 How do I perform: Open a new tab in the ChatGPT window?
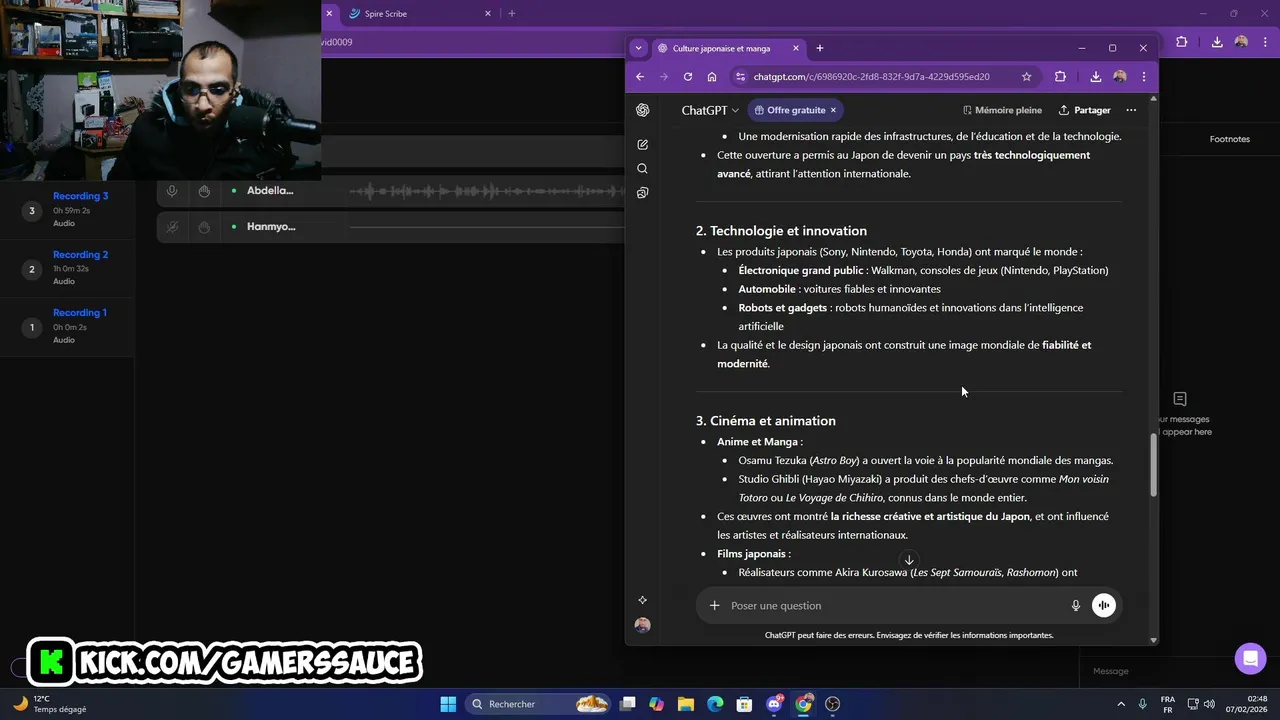tap(820, 48)
